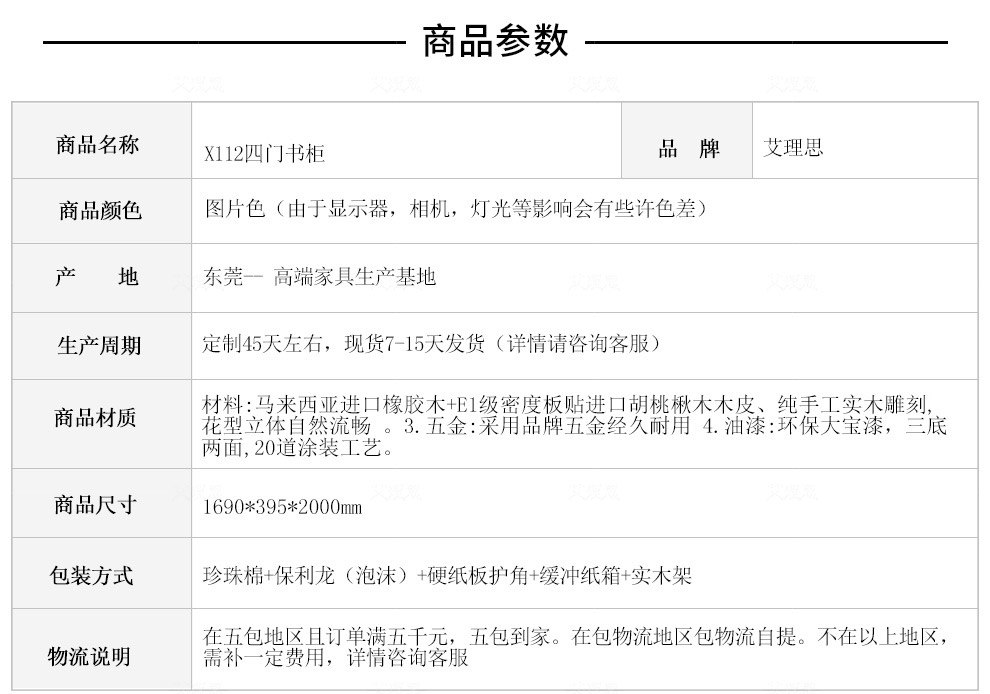Click the X112四门书柜 product name text

coord(264,153)
